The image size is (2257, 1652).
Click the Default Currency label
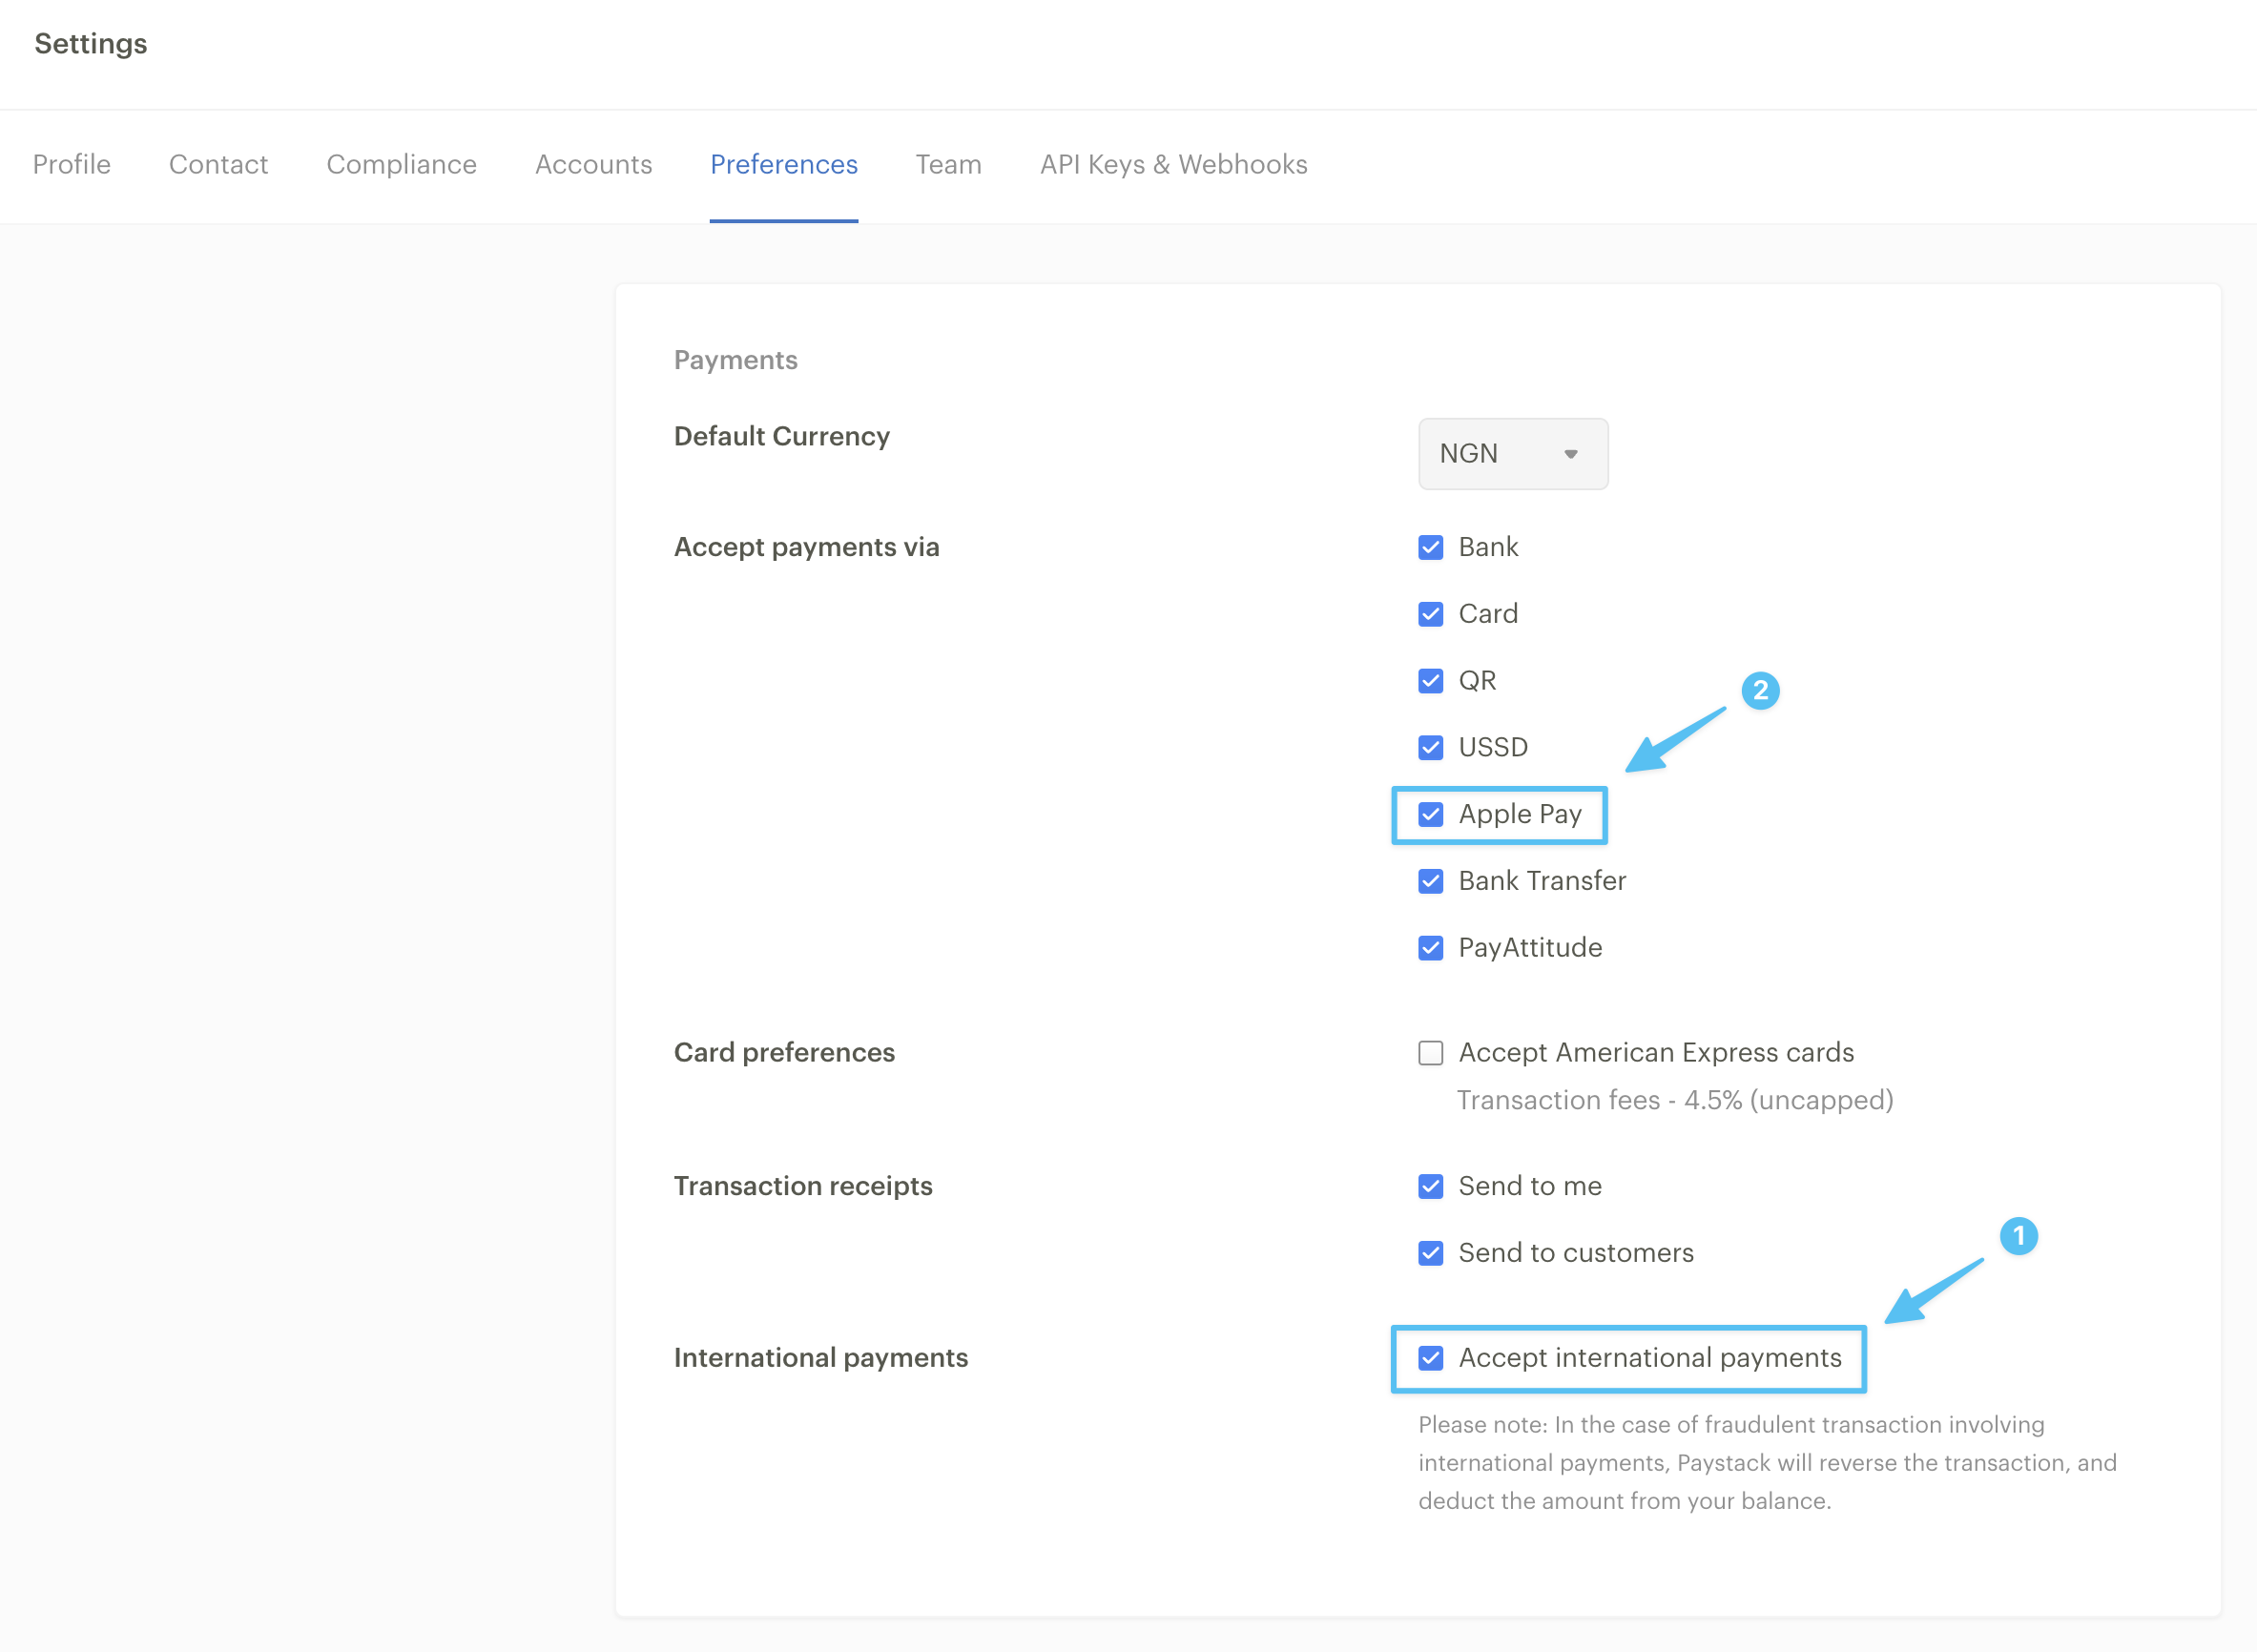(781, 436)
